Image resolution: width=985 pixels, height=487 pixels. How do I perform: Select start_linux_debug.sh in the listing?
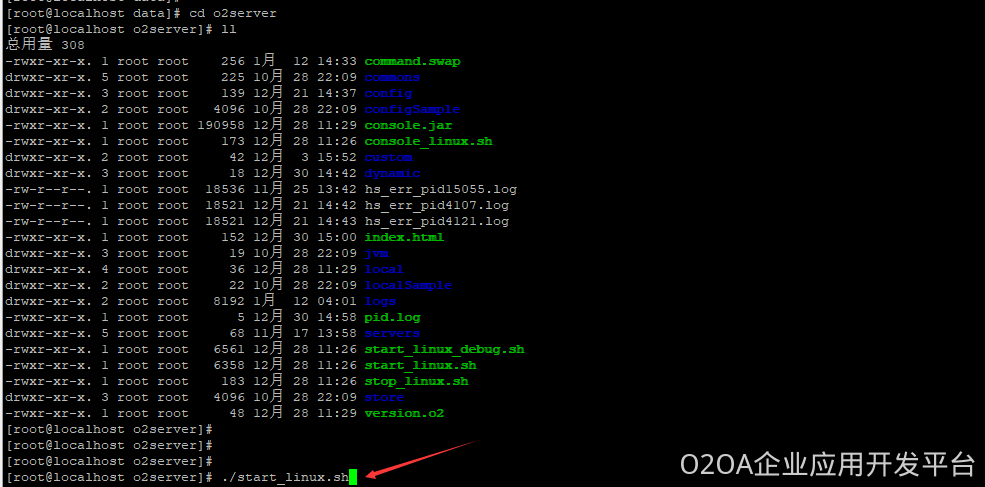(x=444, y=349)
